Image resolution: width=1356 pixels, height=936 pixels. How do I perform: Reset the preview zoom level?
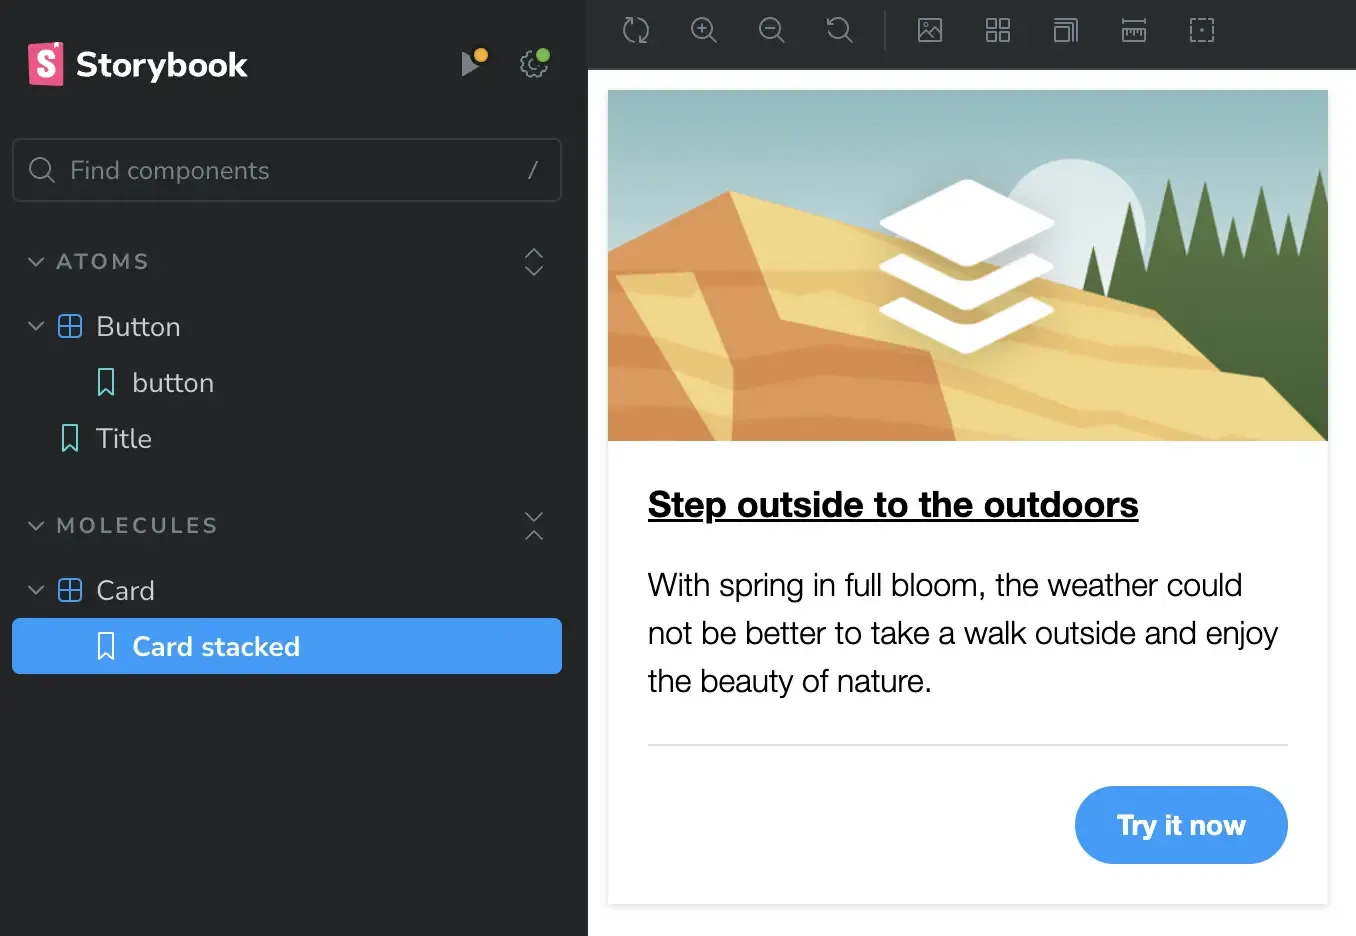pos(840,30)
